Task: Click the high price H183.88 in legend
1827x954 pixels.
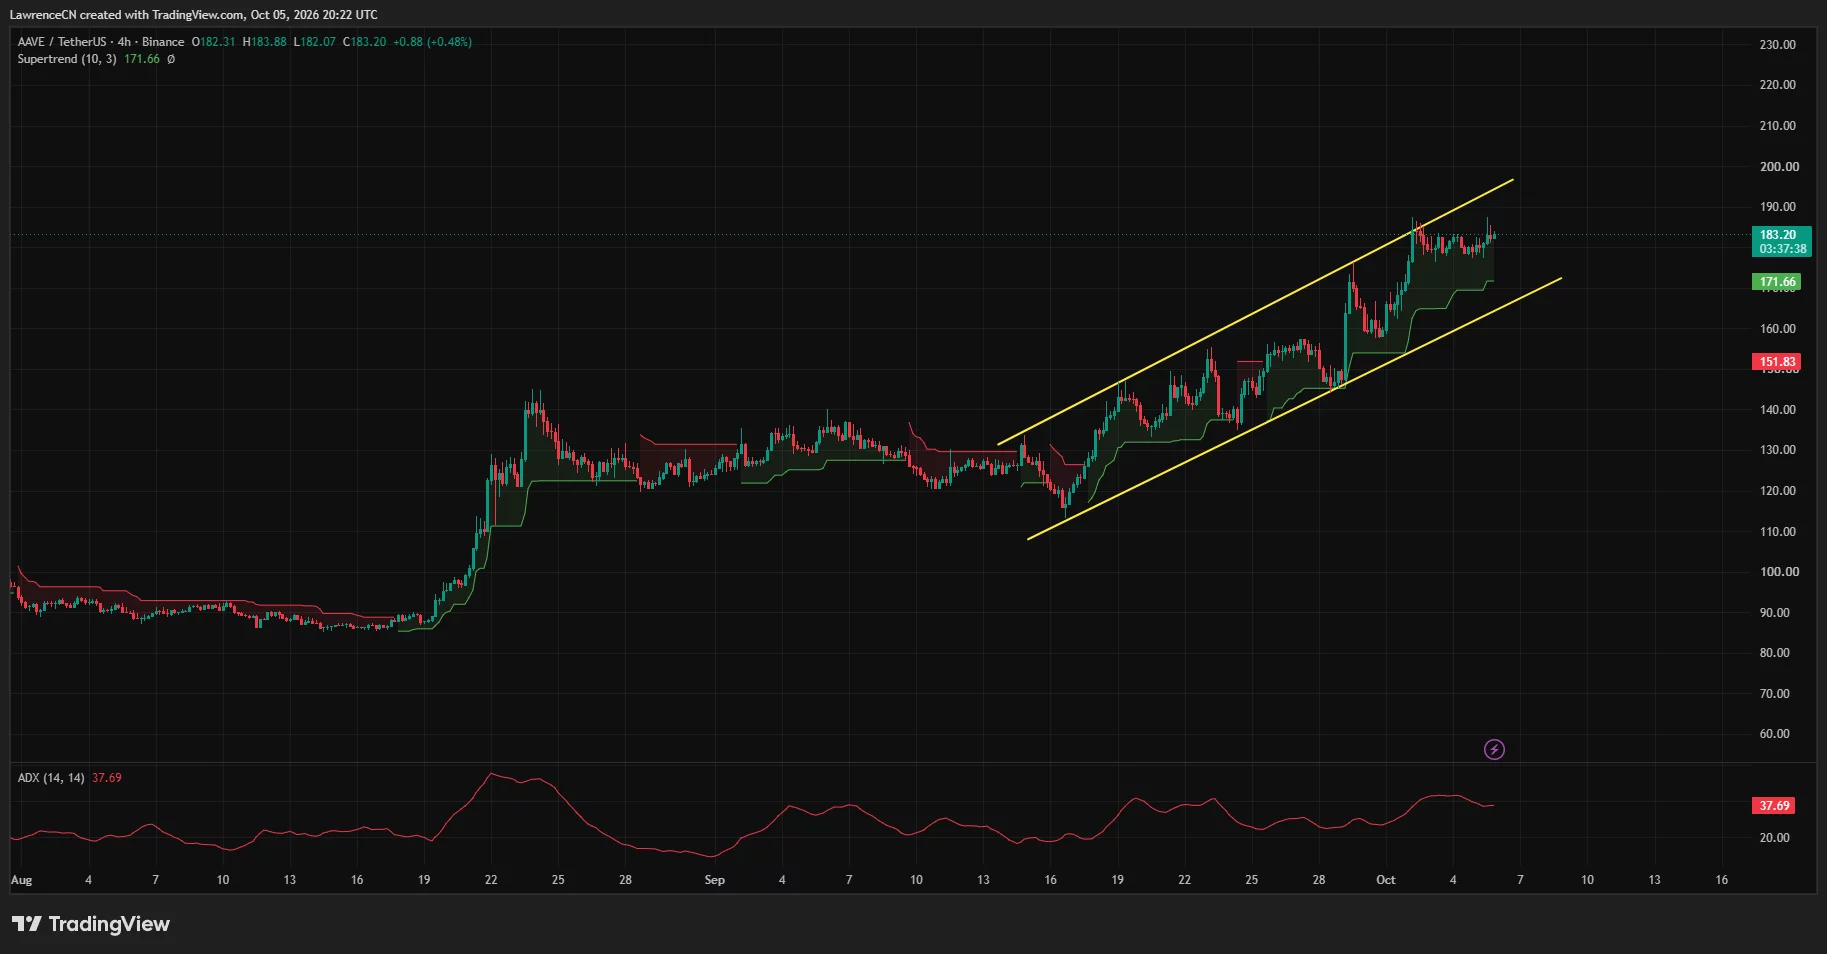Action: pos(265,42)
